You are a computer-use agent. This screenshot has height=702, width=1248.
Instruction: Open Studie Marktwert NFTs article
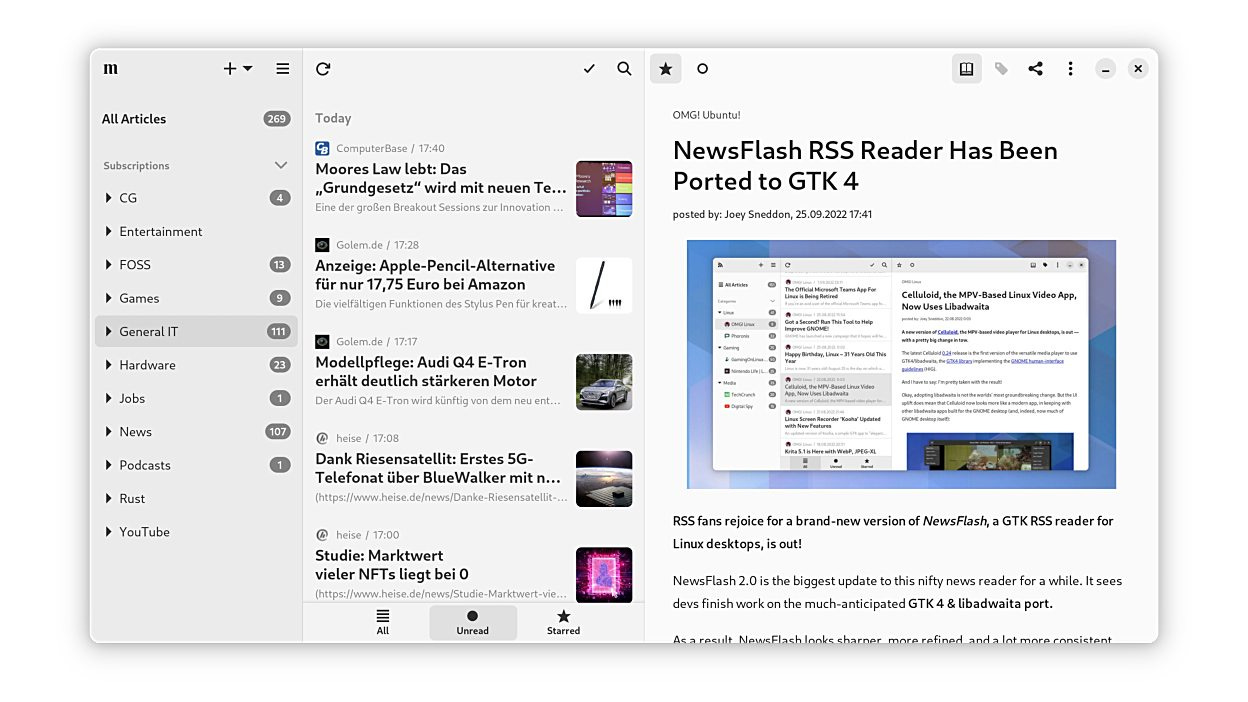[474, 565]
